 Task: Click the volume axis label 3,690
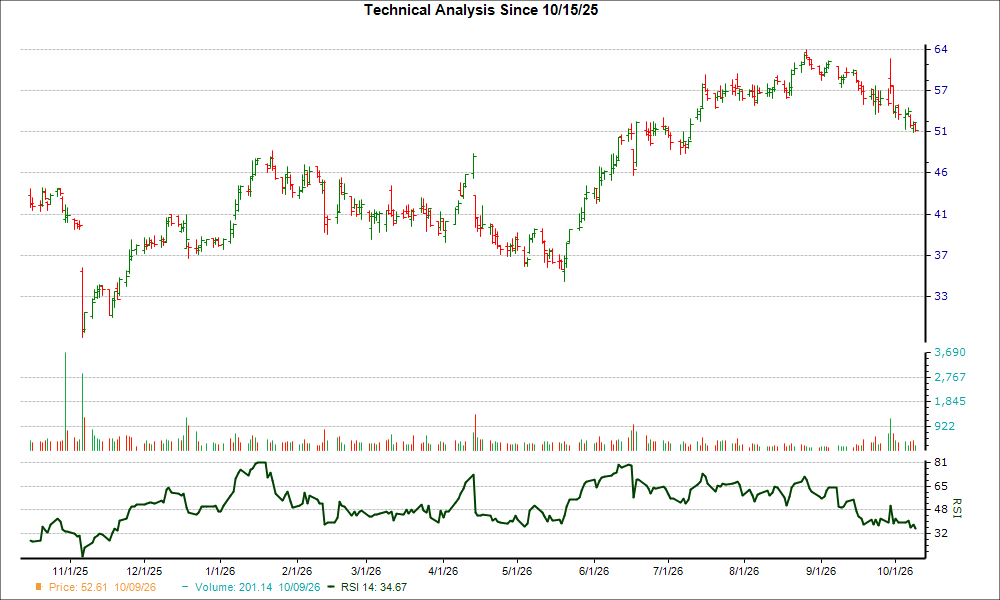950,352
